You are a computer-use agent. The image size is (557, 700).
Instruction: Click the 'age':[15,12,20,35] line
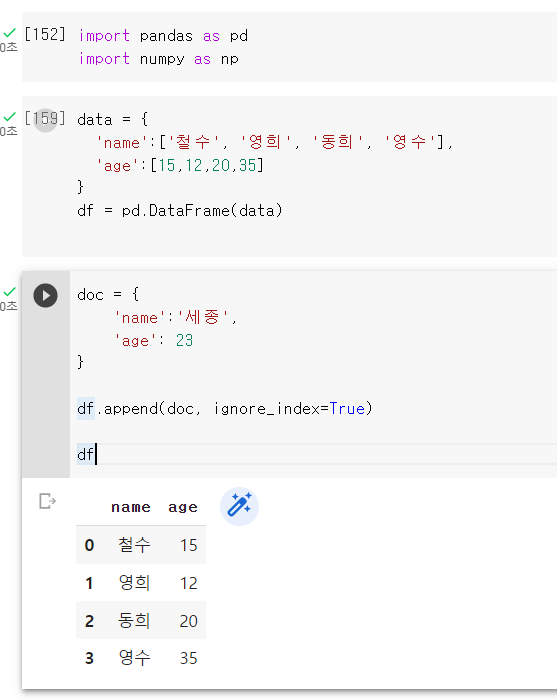(180, 166)
